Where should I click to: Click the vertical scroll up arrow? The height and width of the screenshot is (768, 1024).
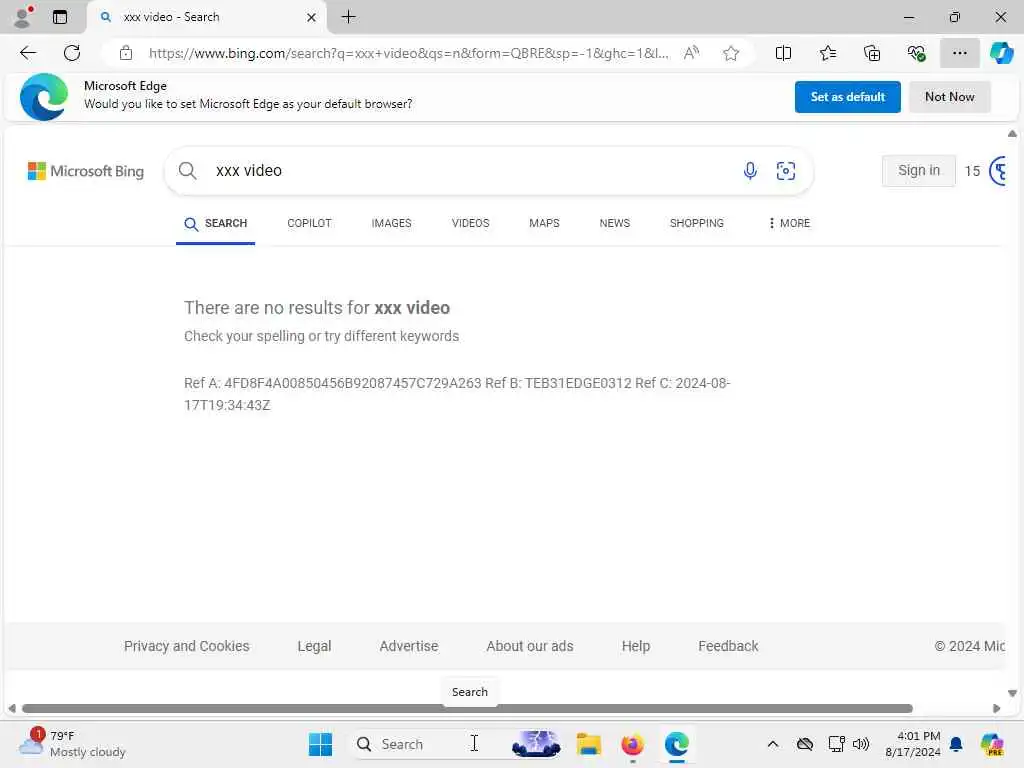pos(1012,134)
